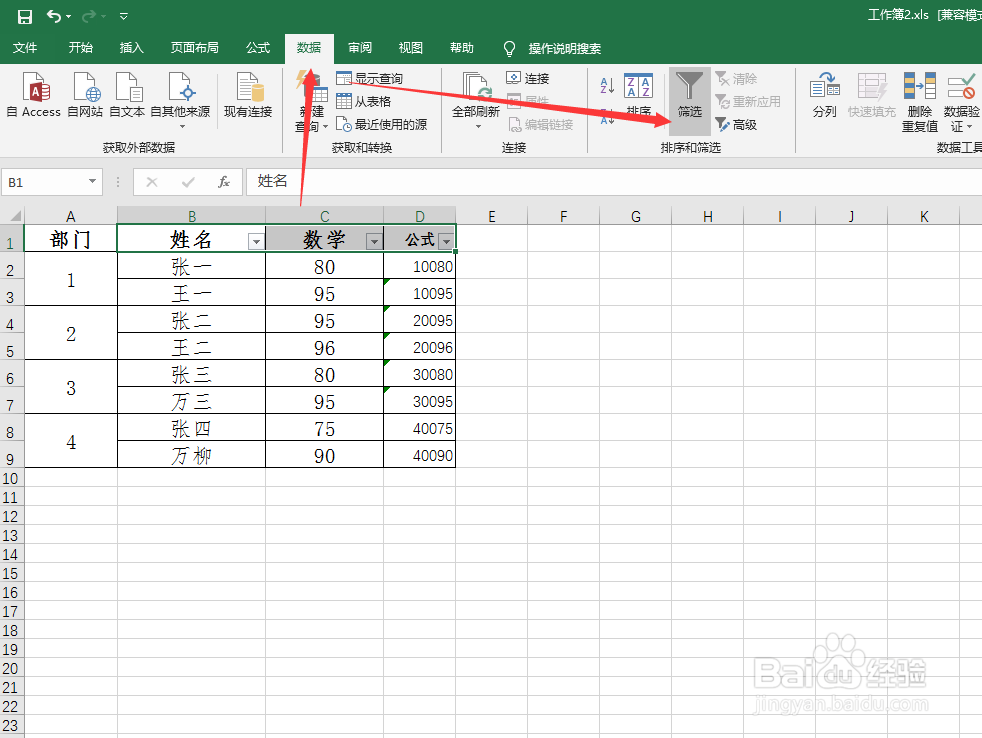Image resolution: width=982 pixels, height=738 pixels.
Task: Click 清除 to clear the filter
Action: coord(736,79)
